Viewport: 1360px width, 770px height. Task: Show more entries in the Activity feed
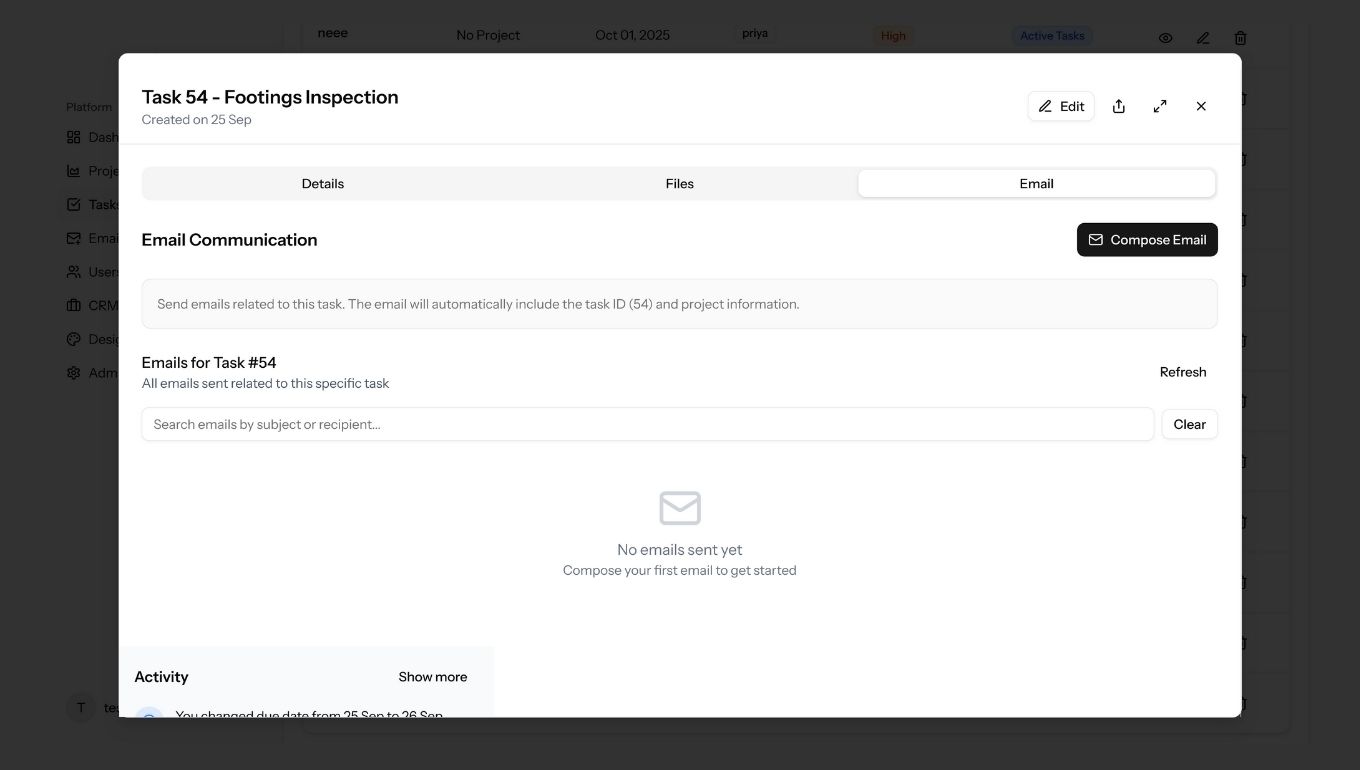(432, 676)
